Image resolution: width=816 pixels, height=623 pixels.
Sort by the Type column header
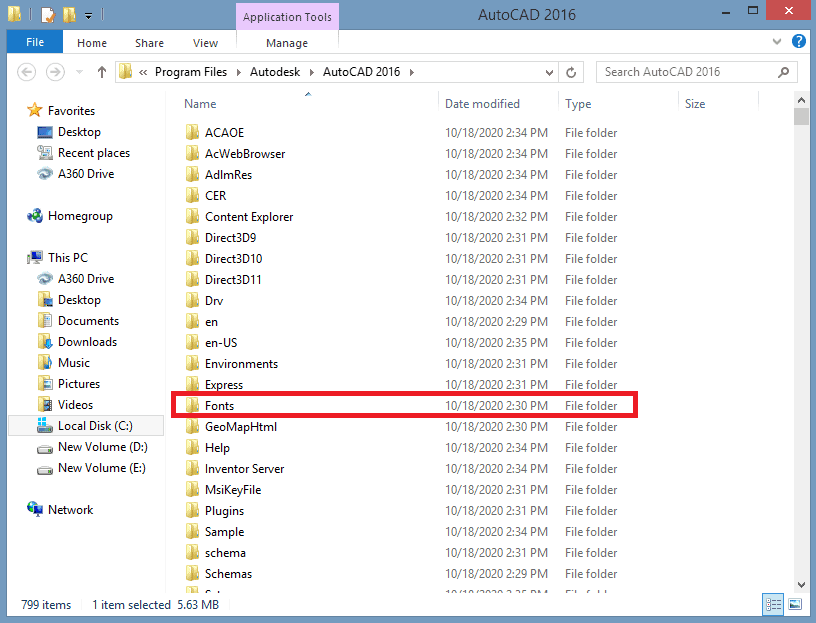point(578,104)
